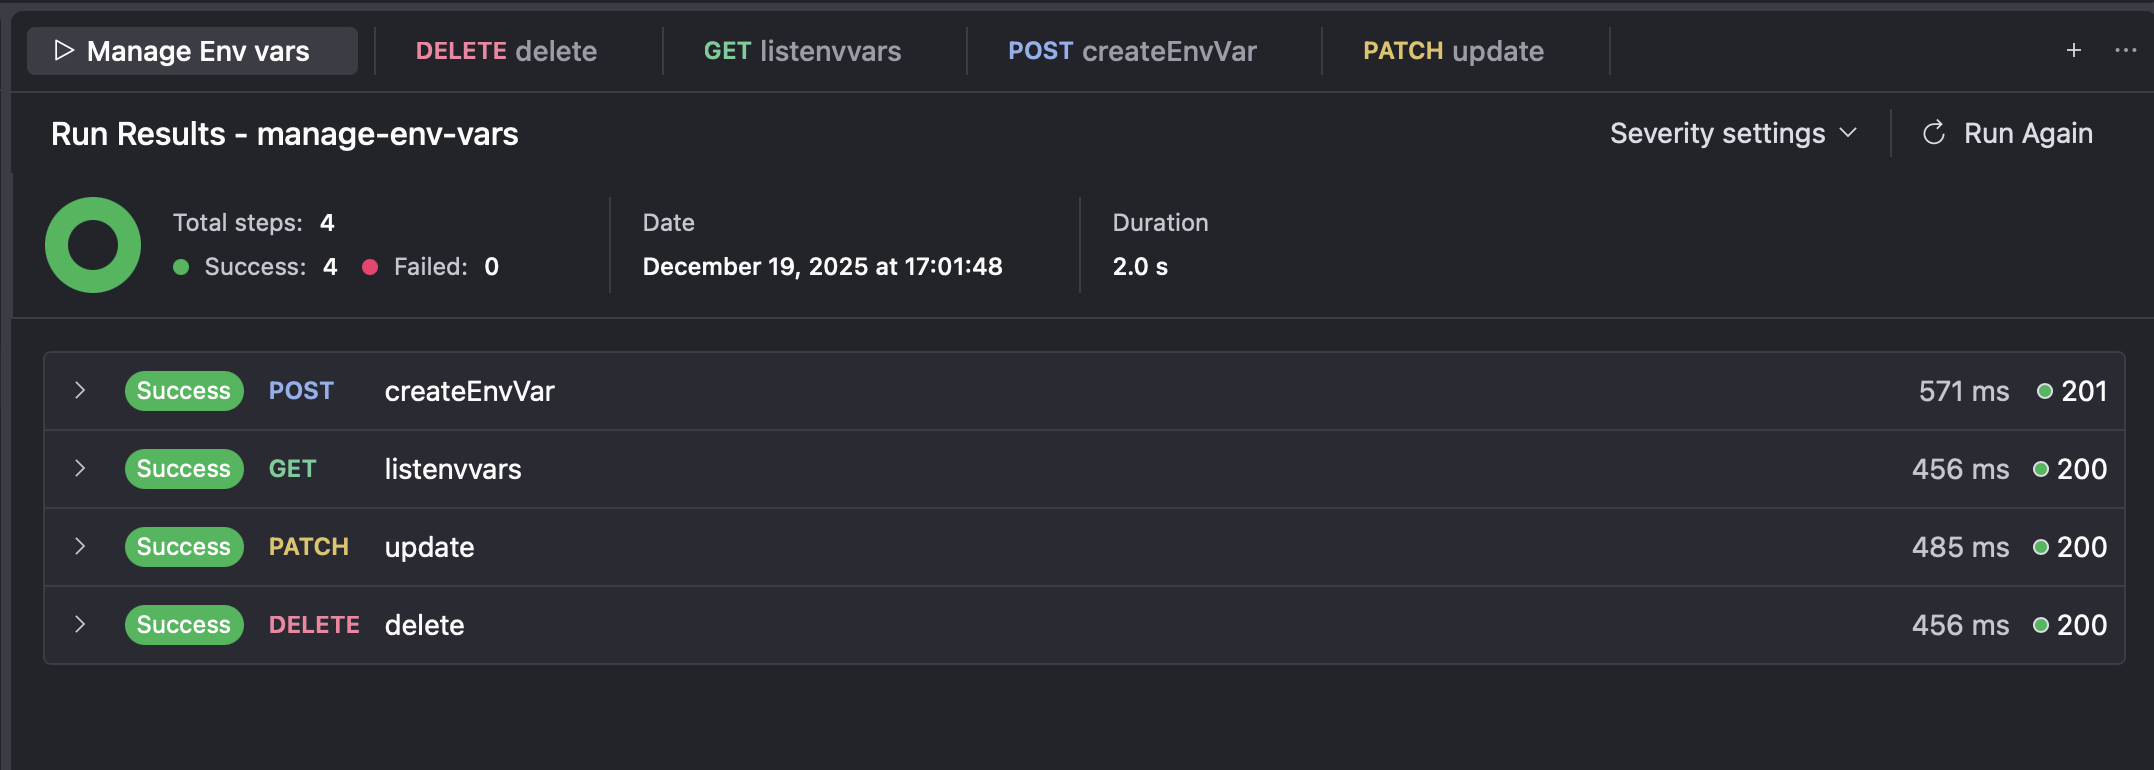Expand the listenvvars step row
The image size is (2154, 770).
tap(80, 469)
